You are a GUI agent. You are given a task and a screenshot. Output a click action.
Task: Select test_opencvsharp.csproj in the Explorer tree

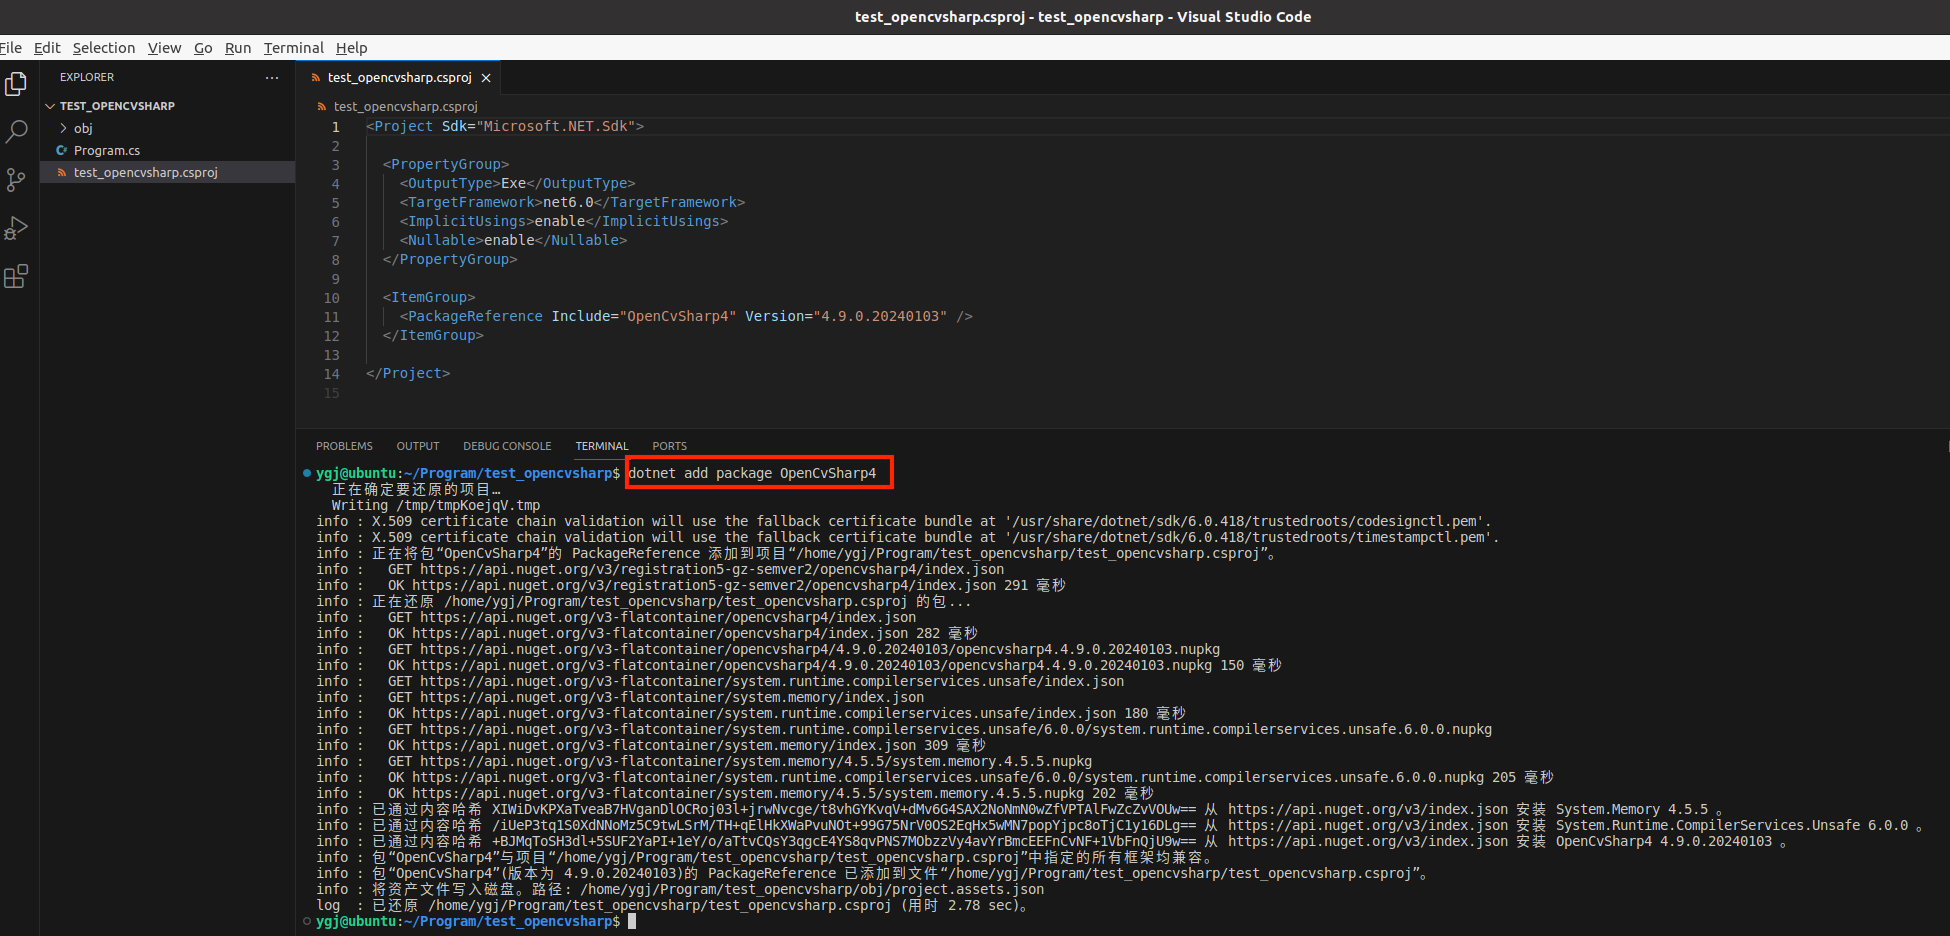(146, 172)
